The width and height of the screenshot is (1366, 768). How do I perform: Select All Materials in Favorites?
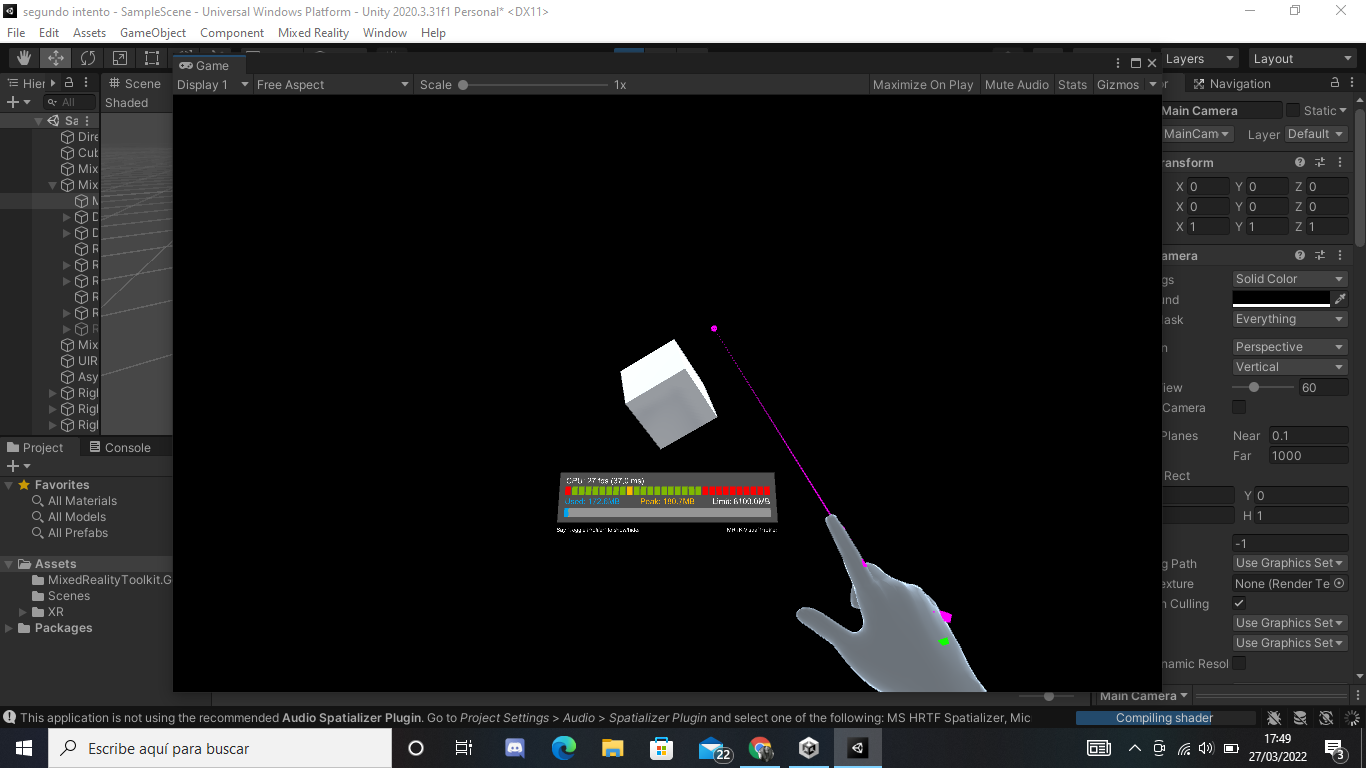[x=82, y=501]
